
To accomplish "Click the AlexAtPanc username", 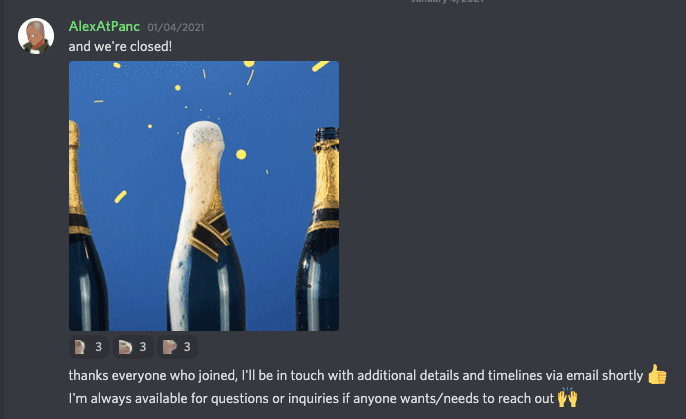I will pyautogui.click(x=104, y=27).
